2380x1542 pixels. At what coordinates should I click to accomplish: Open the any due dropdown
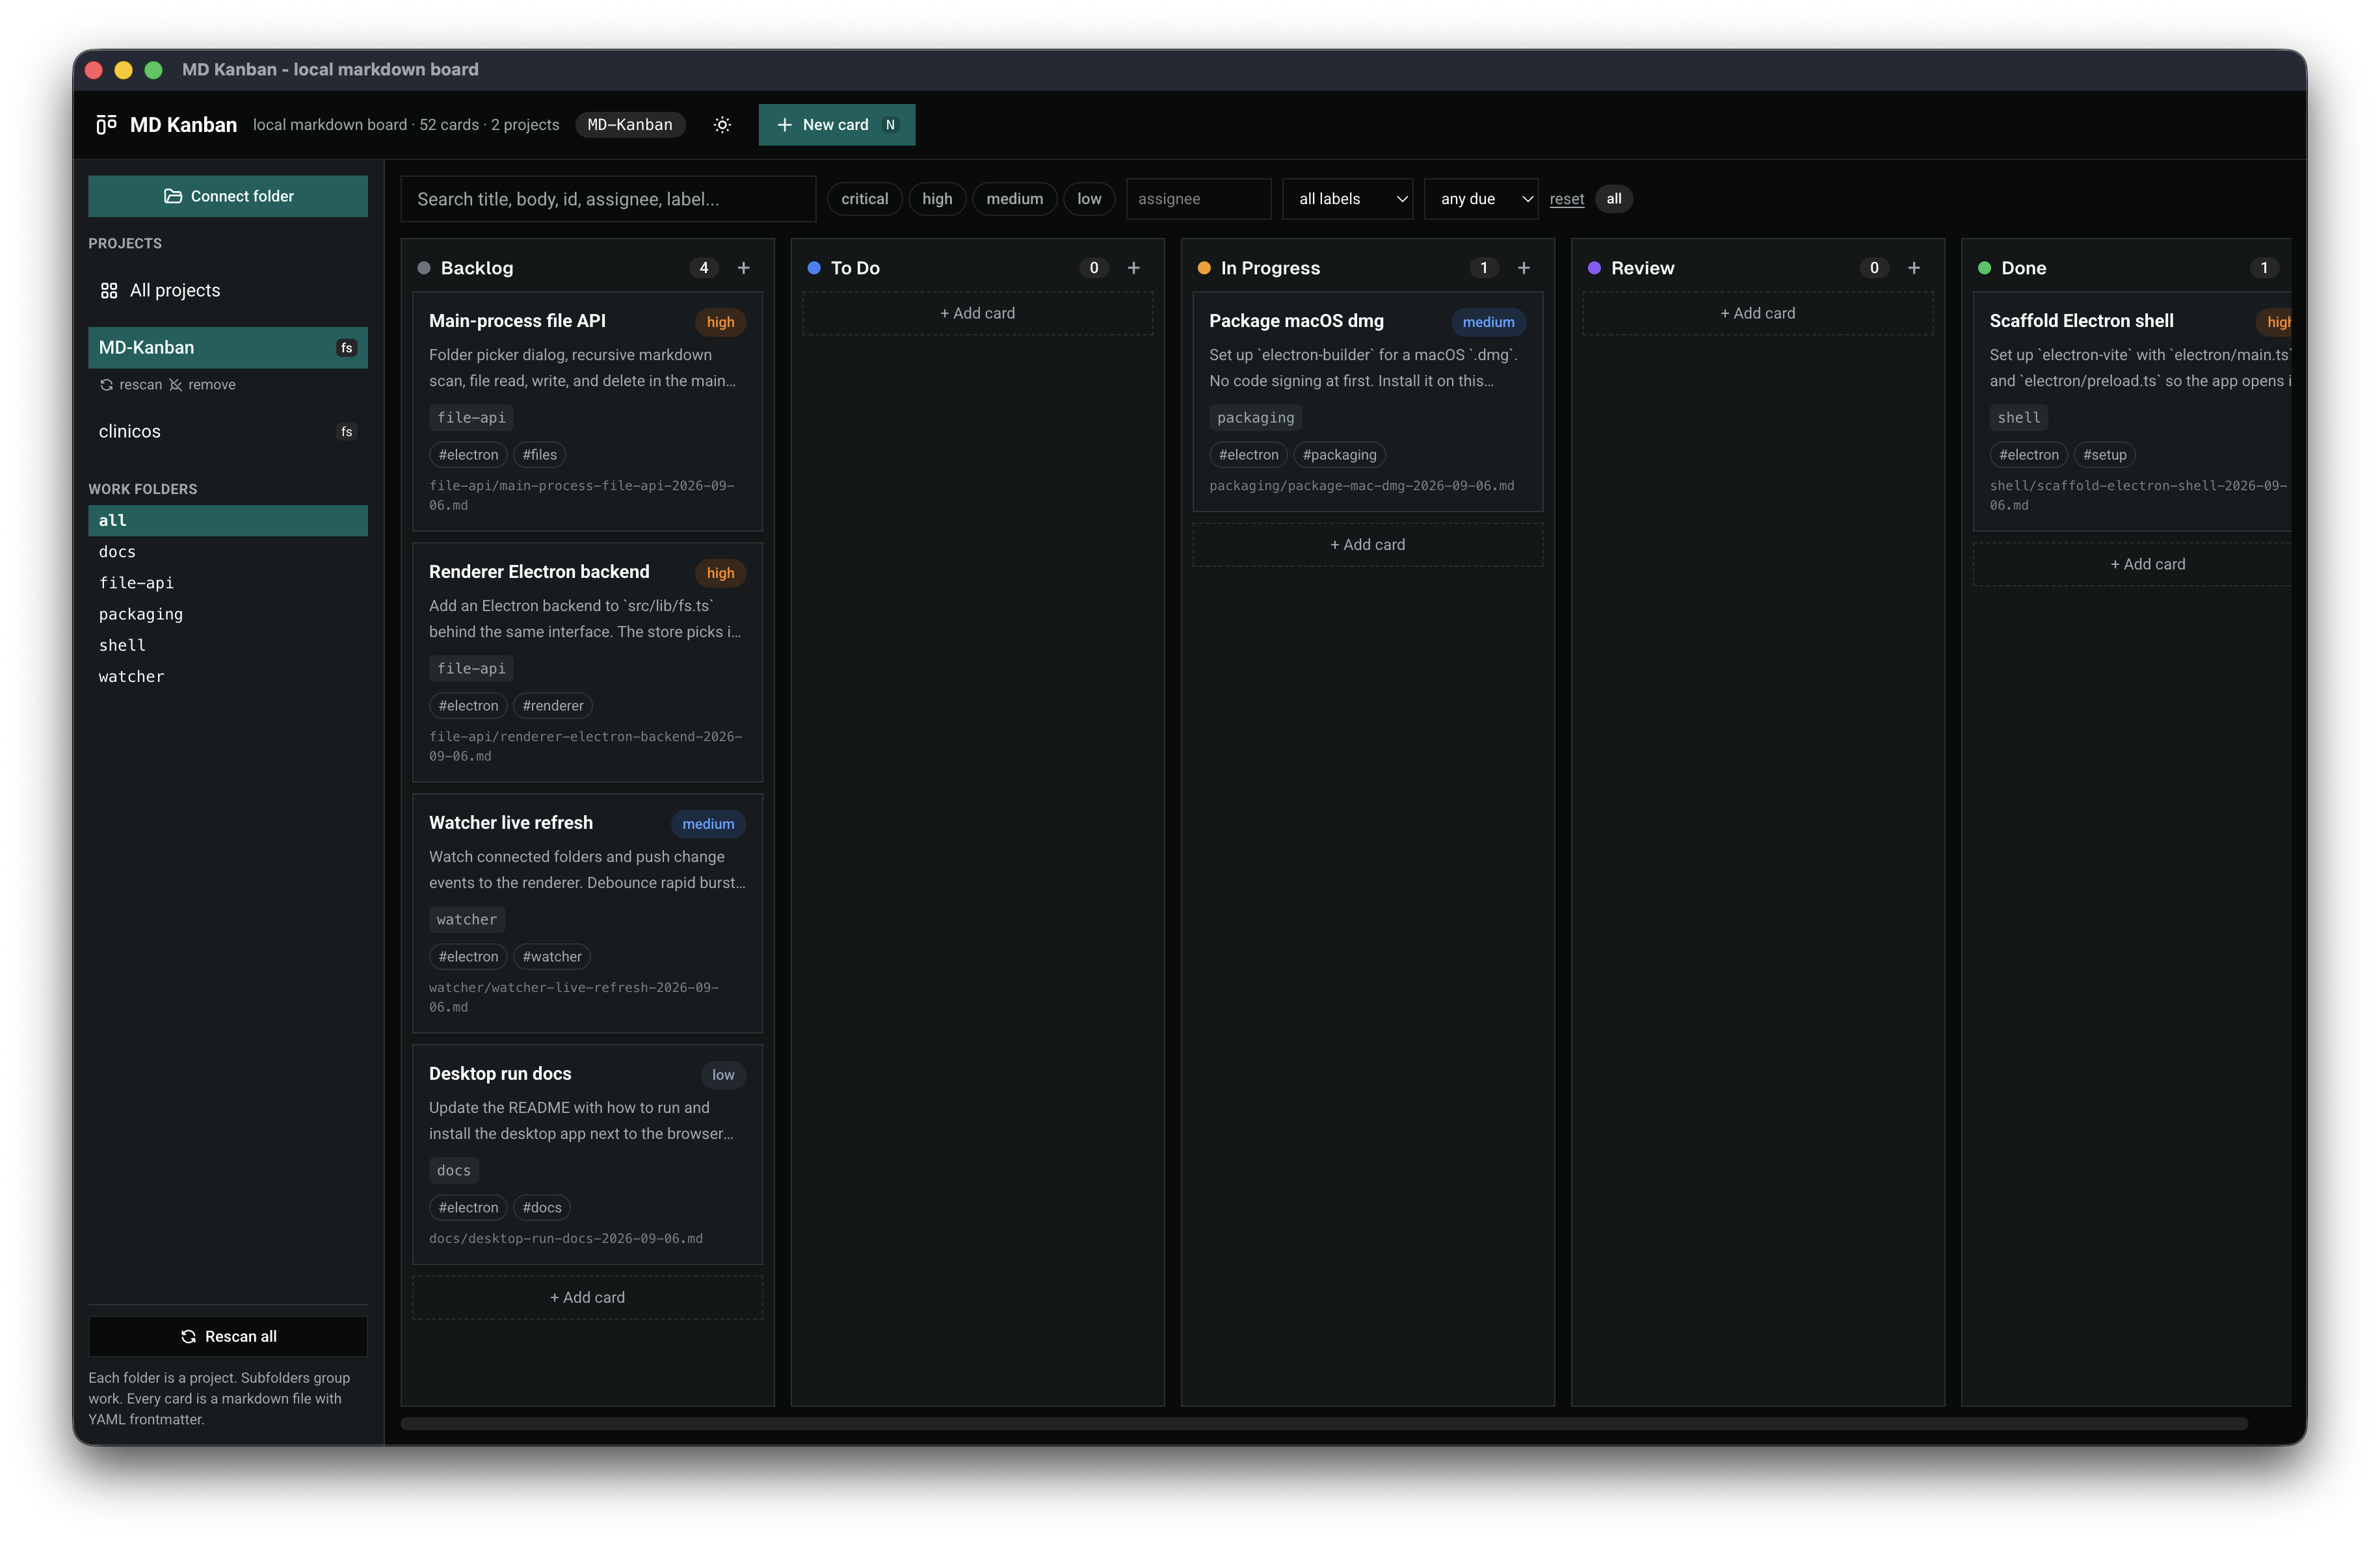(1480, 199)
